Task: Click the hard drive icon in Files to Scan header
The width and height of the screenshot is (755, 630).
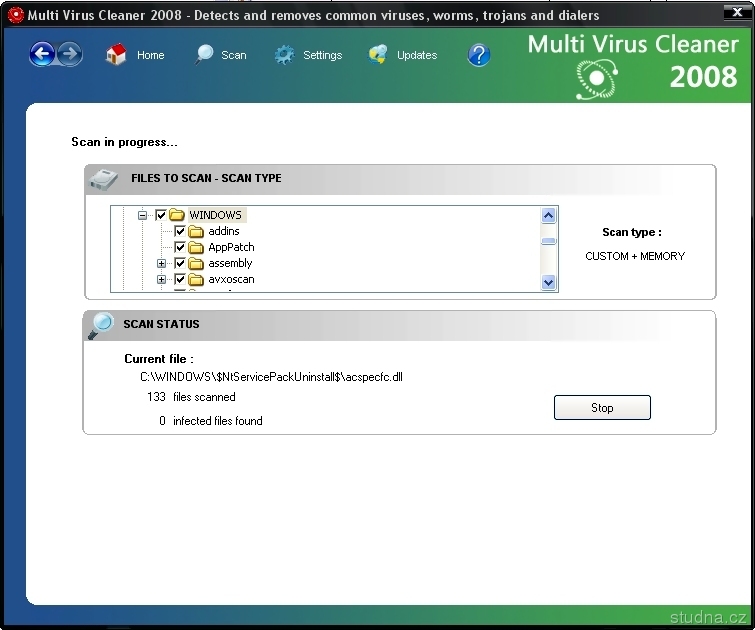Action: (x=104, y=179)
